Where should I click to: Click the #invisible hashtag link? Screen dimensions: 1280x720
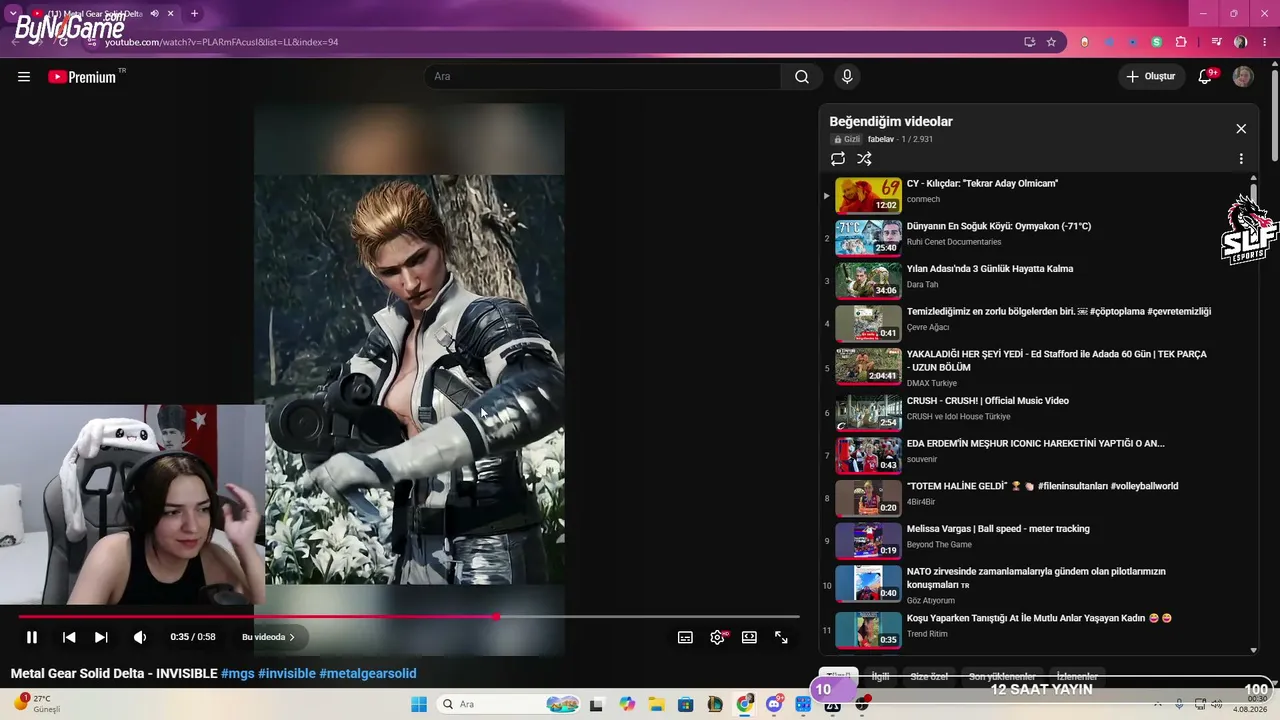[287, 674]
